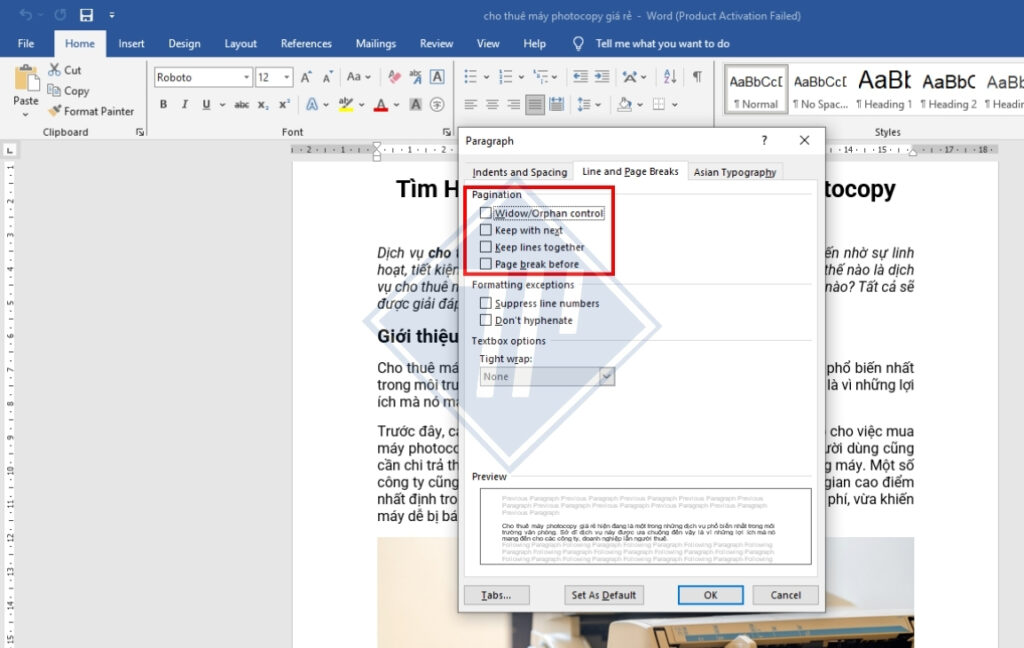Click the paragraph Shading paint bucket
Viewport: 1024px width, 648px height.
(625, 105)
